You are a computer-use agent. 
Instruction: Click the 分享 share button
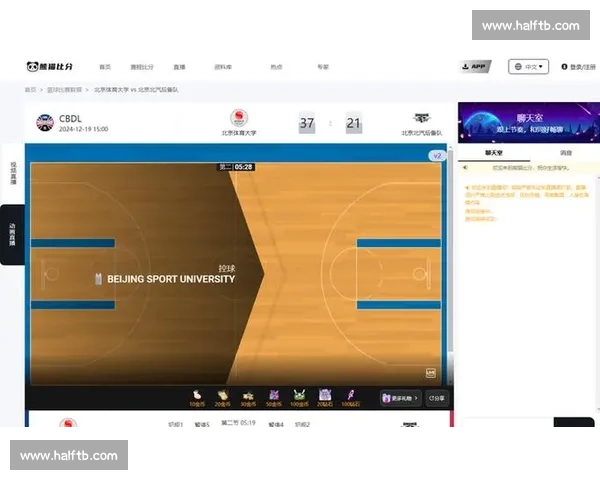(x=437, y=398)
